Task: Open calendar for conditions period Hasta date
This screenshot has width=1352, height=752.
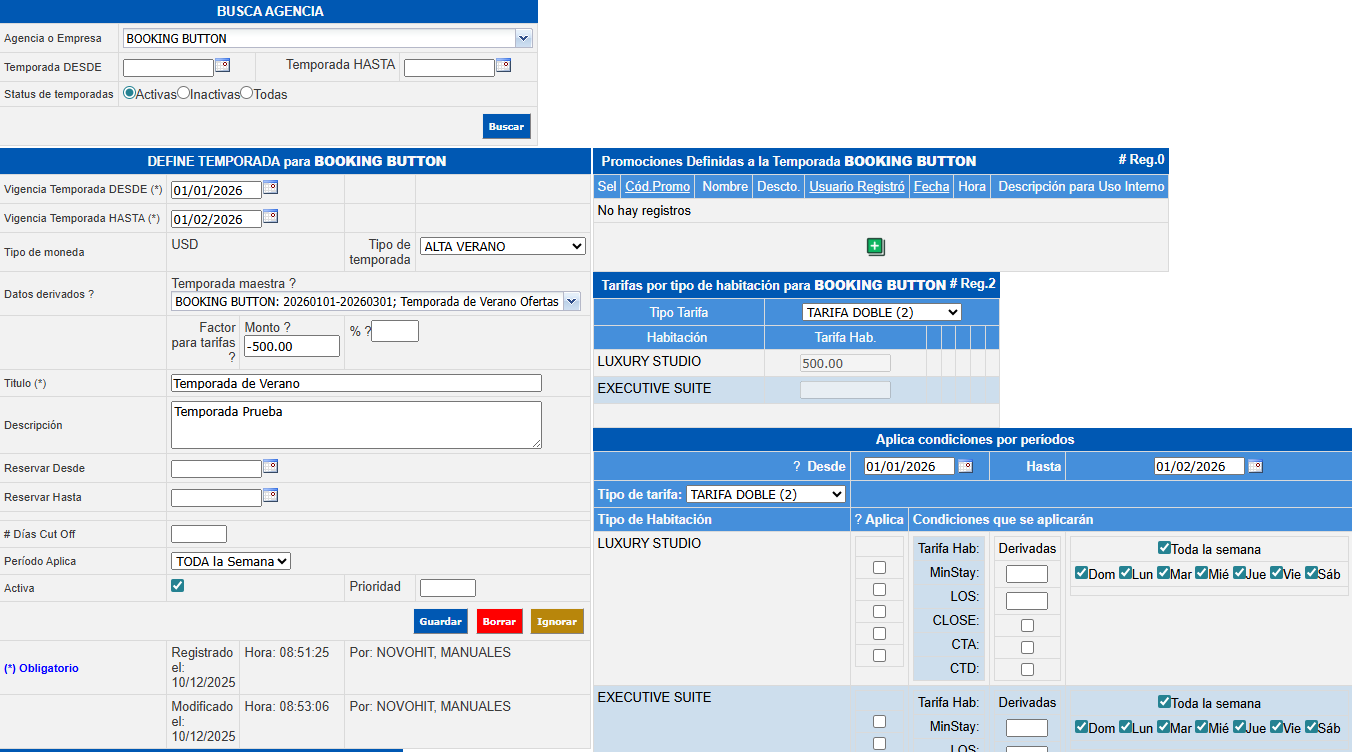Action: pos(1255,466)
